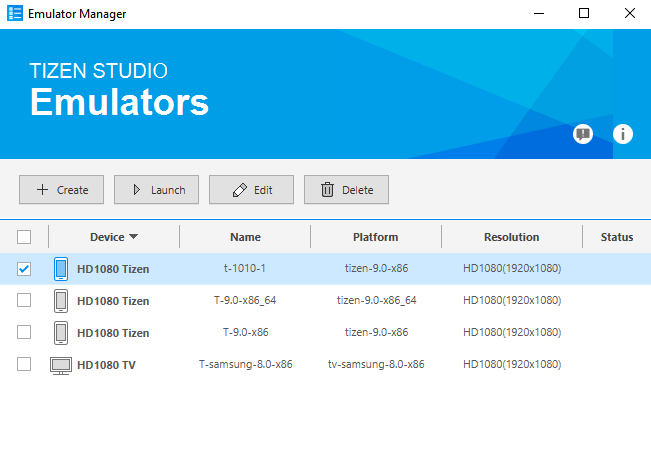
Task: Delete the selected emulator
Action: [346, 190]
